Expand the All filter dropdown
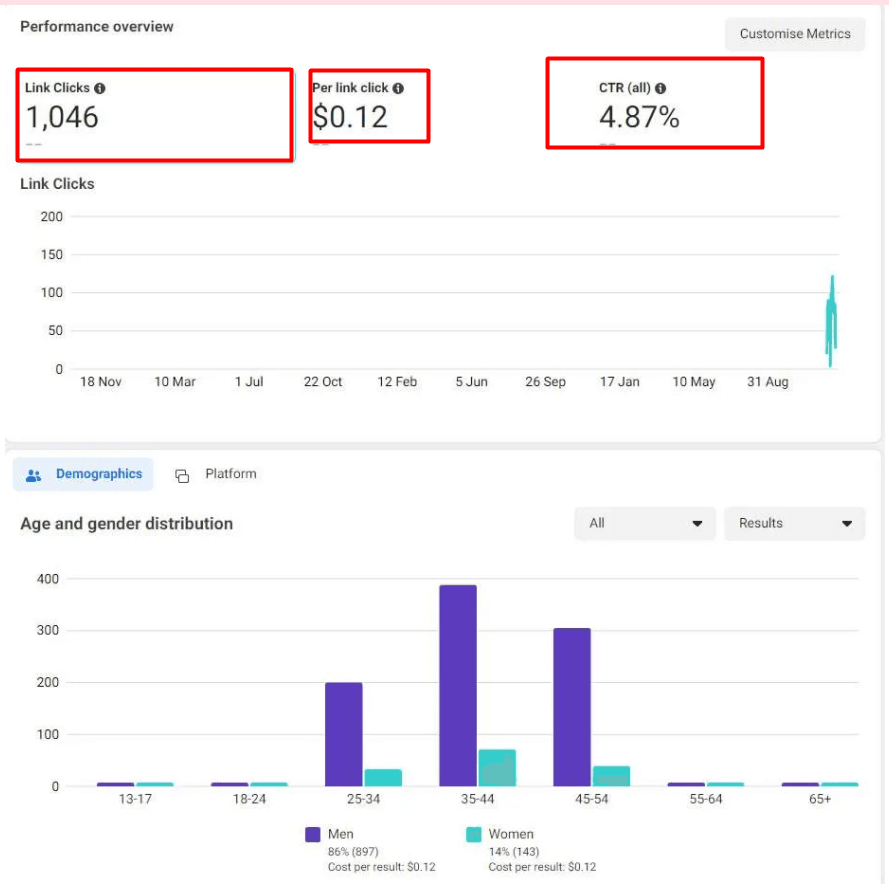This screenshot has width=889, height=884. (645, 523)
